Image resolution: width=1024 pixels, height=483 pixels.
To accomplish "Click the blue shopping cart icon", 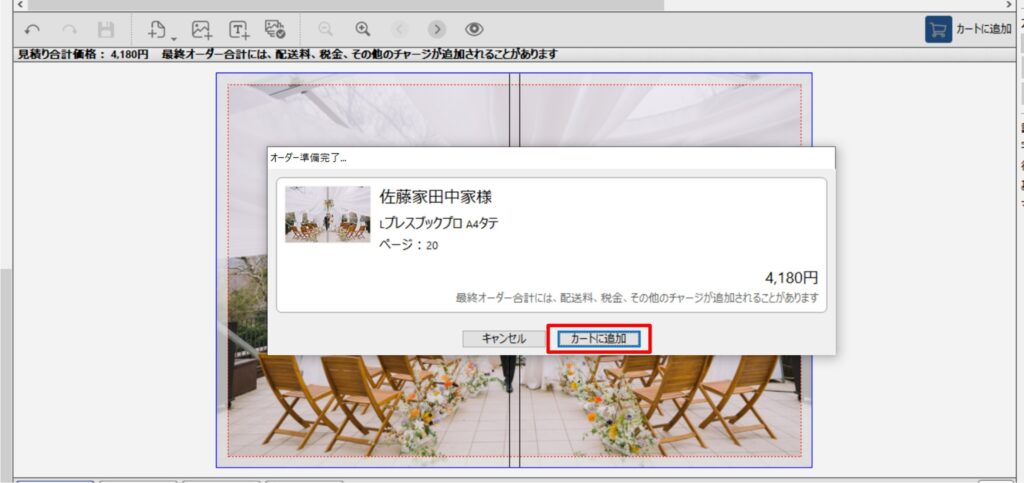I will tap(937, 30).
